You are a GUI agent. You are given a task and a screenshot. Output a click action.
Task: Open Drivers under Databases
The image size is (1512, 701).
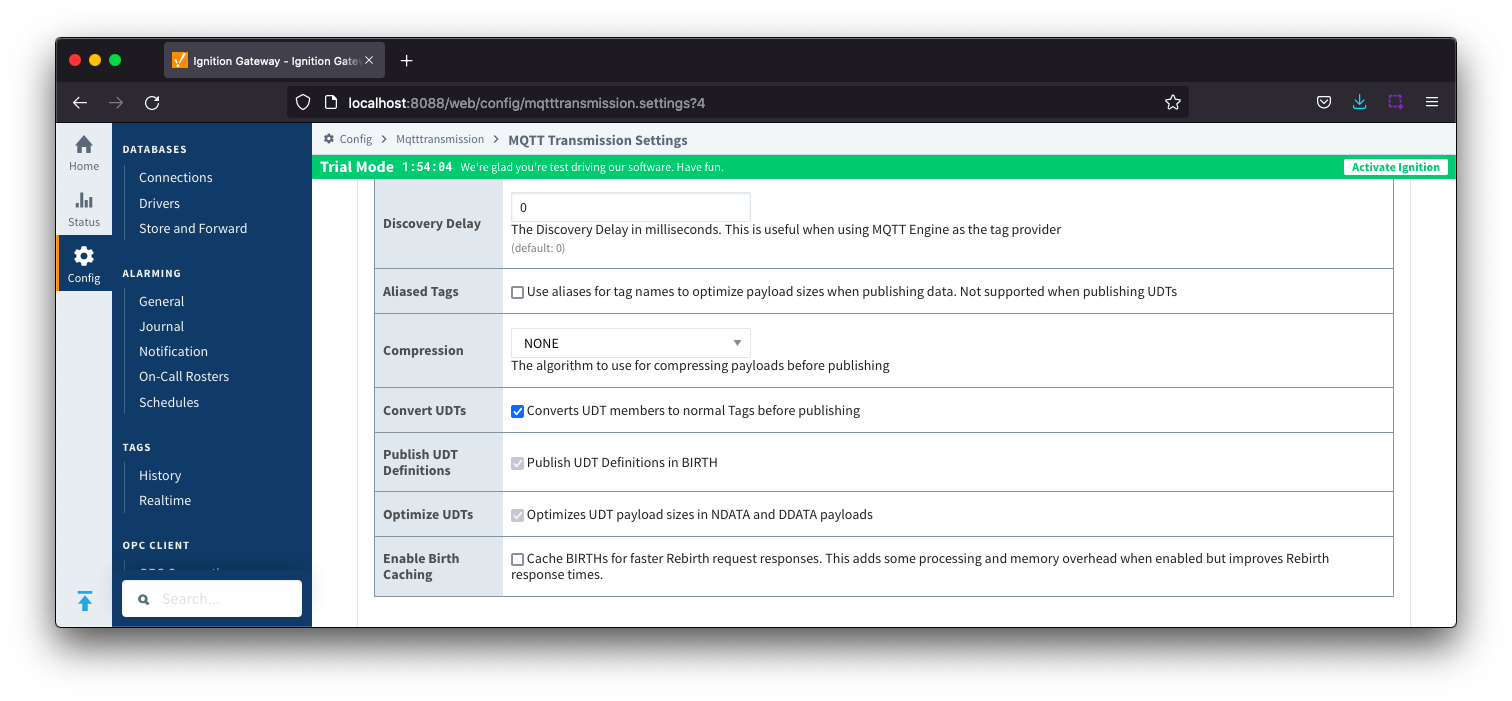pyautogui.click(x=160, y=203)
